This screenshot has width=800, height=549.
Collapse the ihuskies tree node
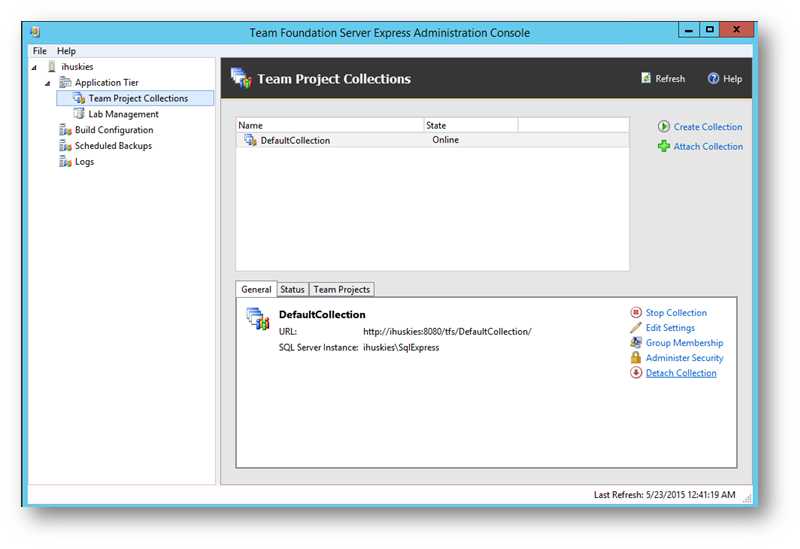coord(34,67)
